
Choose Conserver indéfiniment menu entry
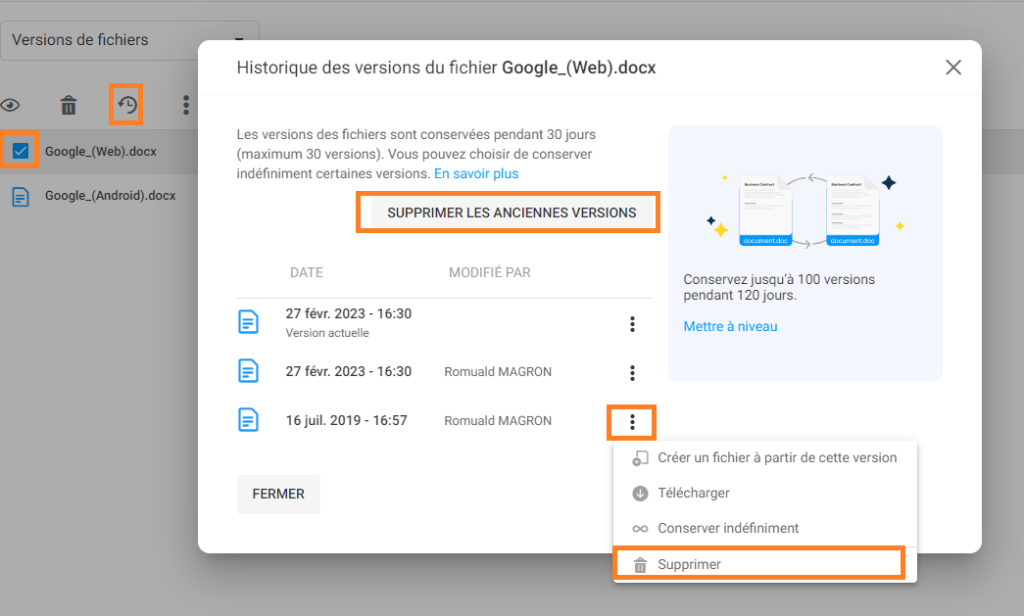[x=765, y=528]
